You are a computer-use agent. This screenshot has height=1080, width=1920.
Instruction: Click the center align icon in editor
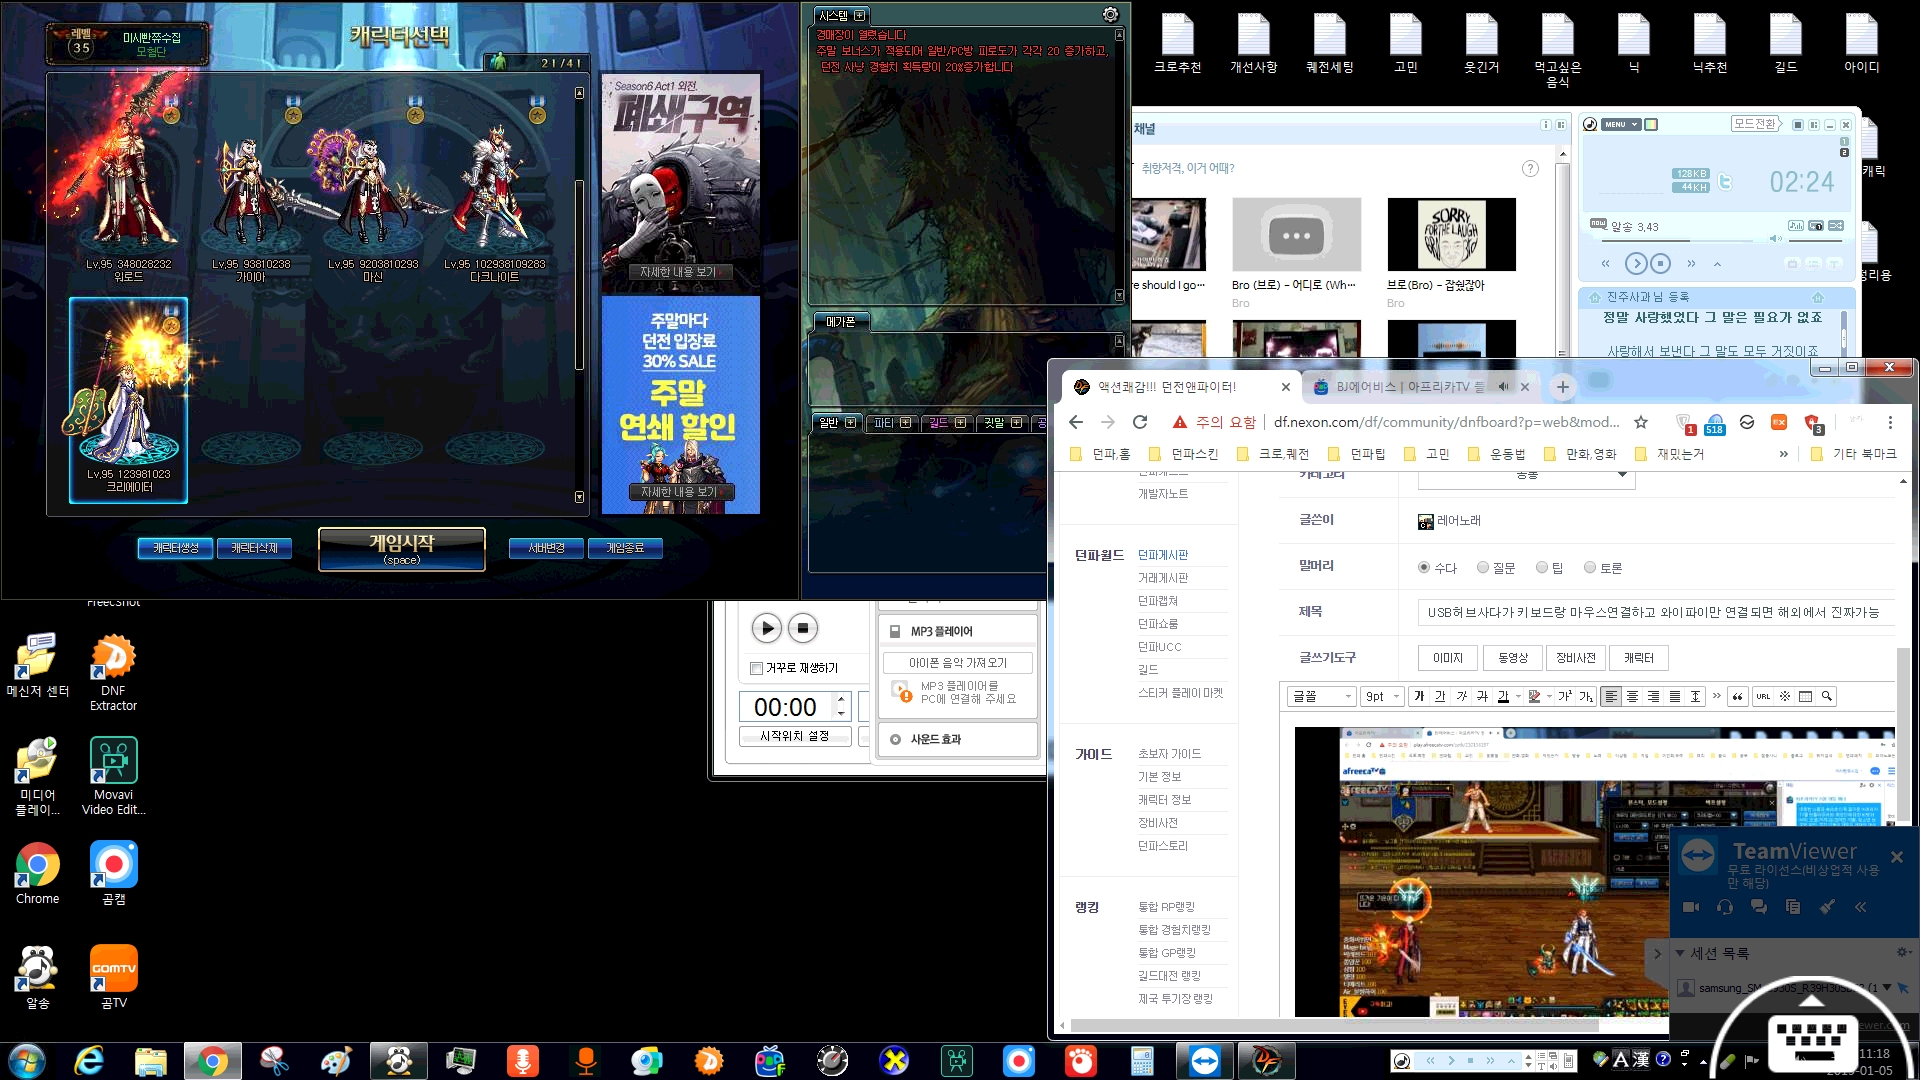pos(1632,697)
